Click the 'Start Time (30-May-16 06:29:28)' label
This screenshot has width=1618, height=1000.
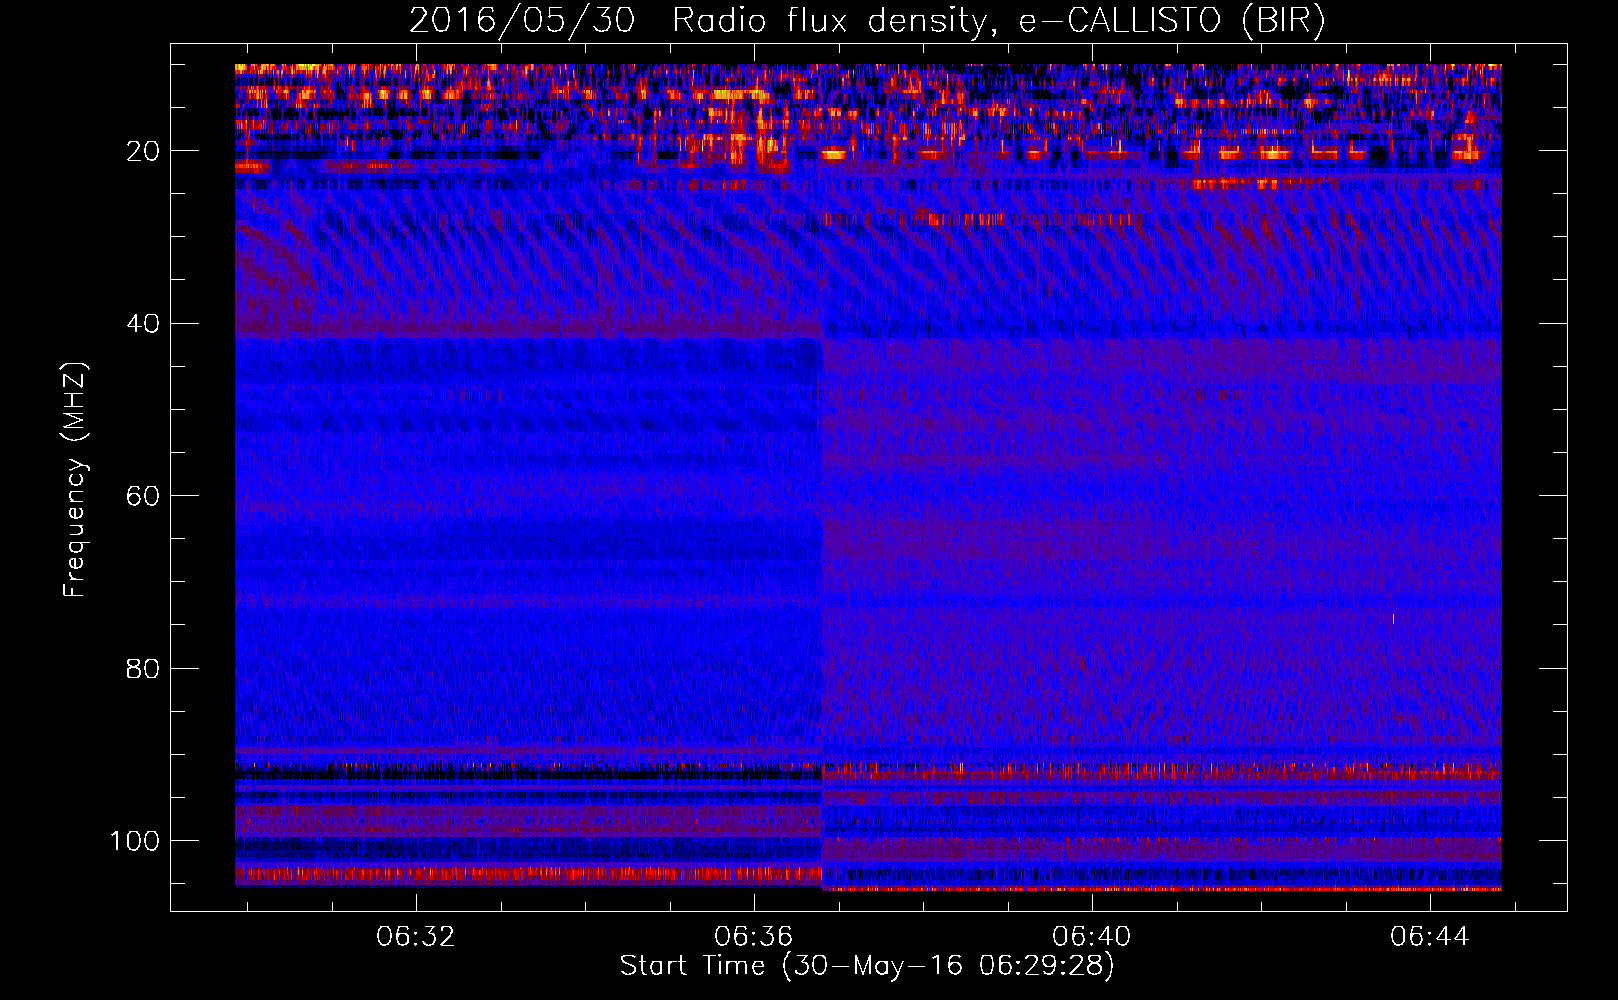[867, 966]
